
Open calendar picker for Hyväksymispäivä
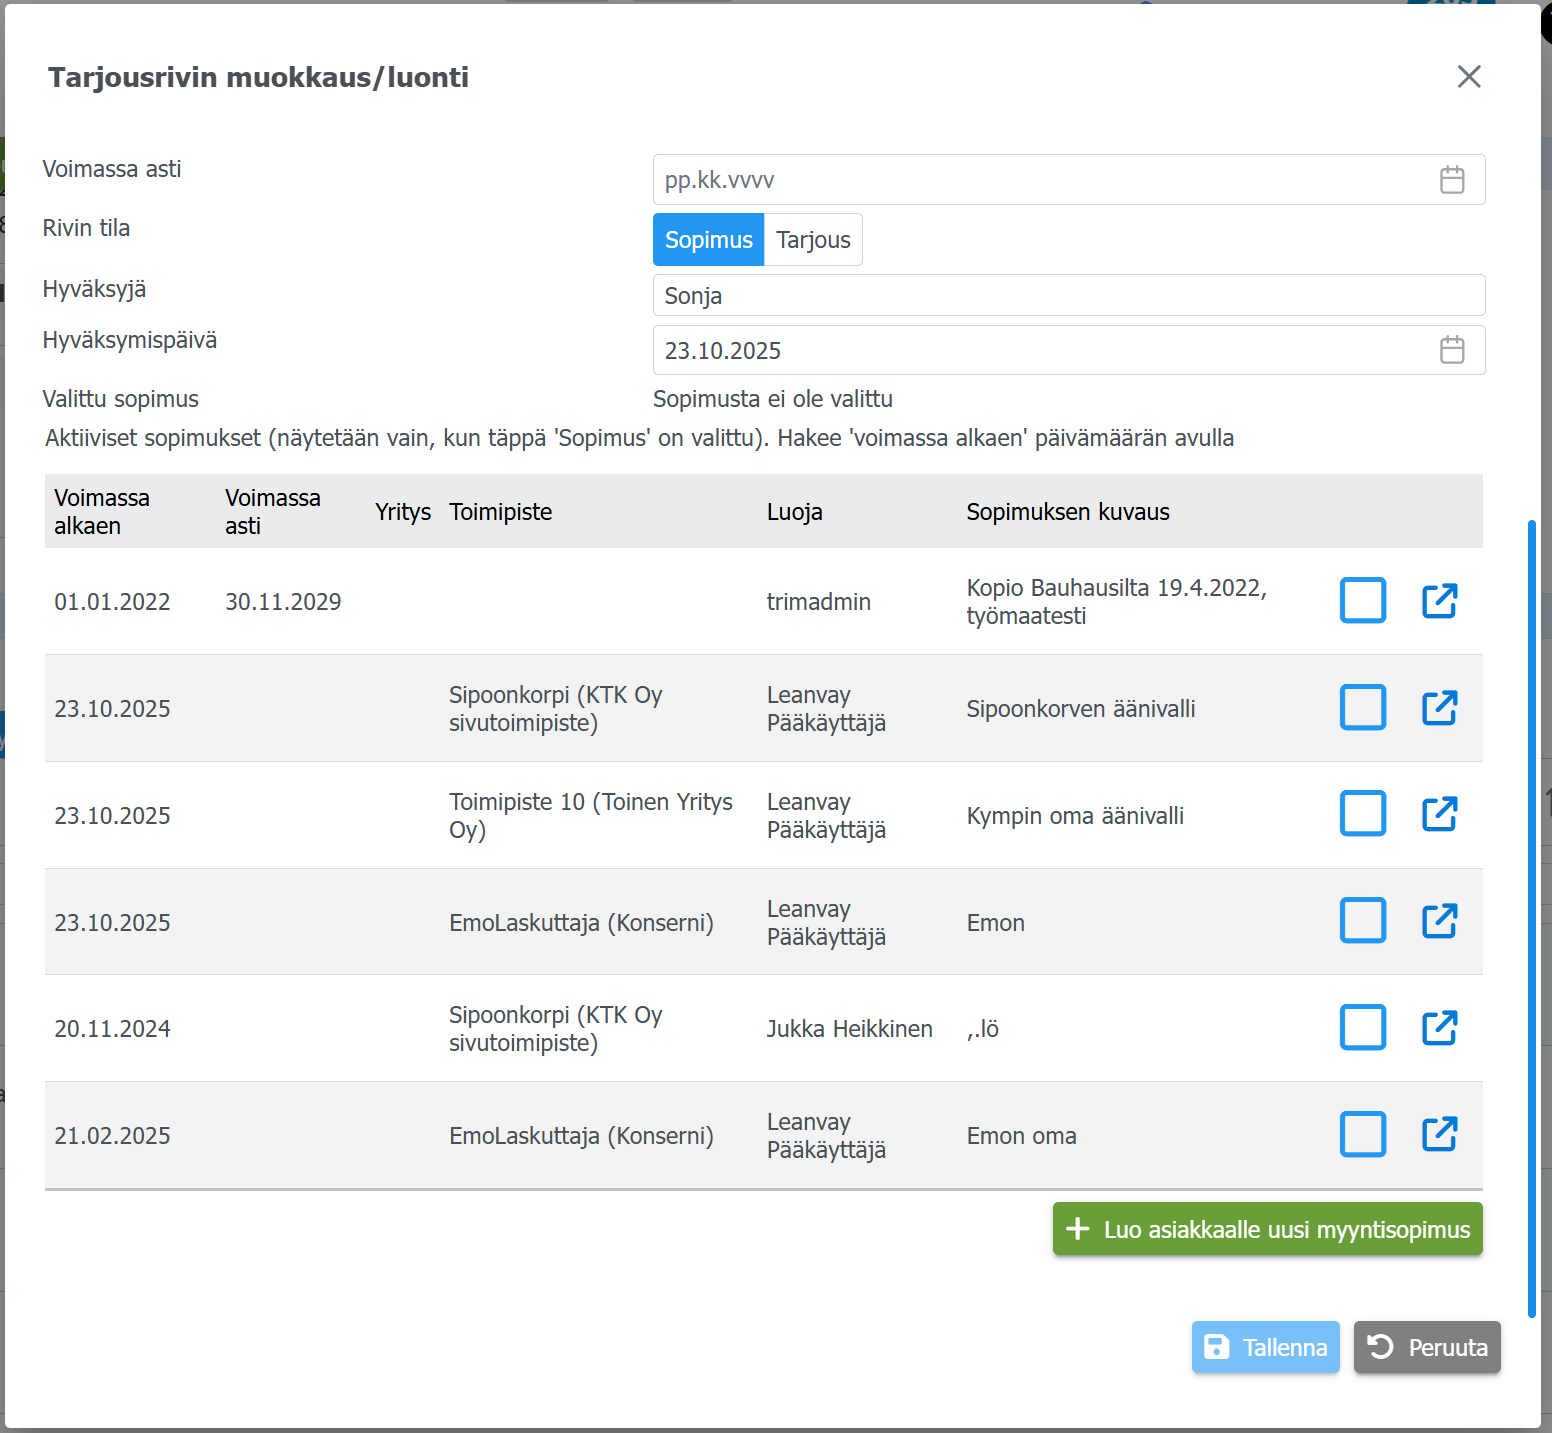click(x=1452, y=350)
